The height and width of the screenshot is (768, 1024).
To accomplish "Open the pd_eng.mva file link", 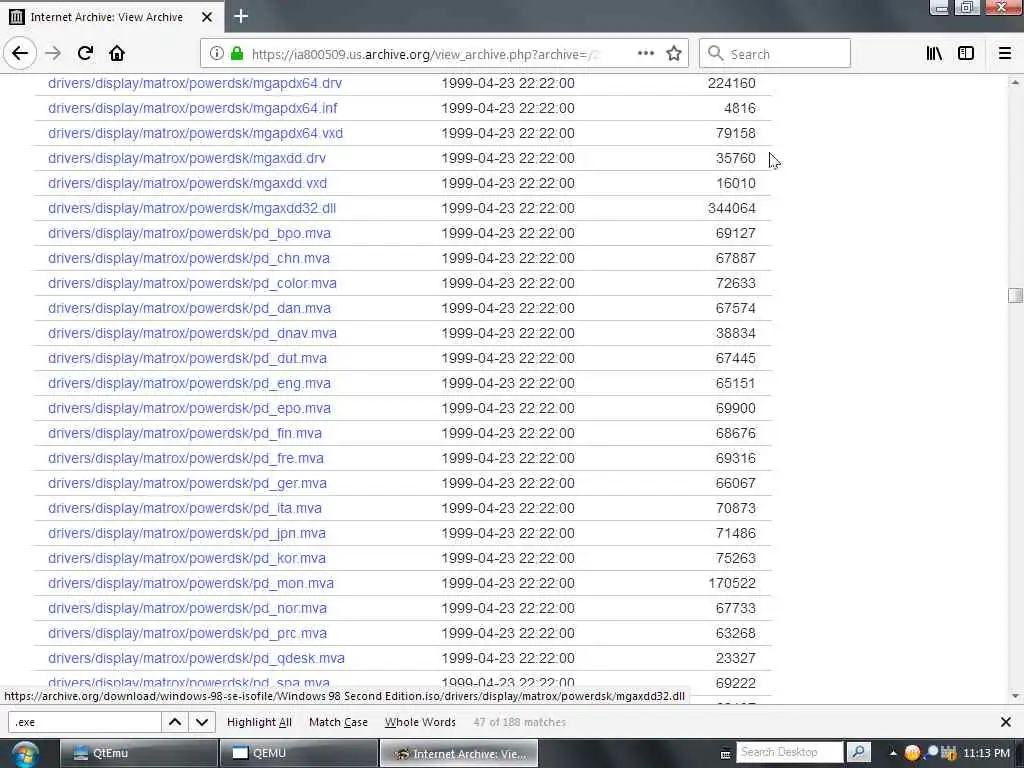I will 189,383.
